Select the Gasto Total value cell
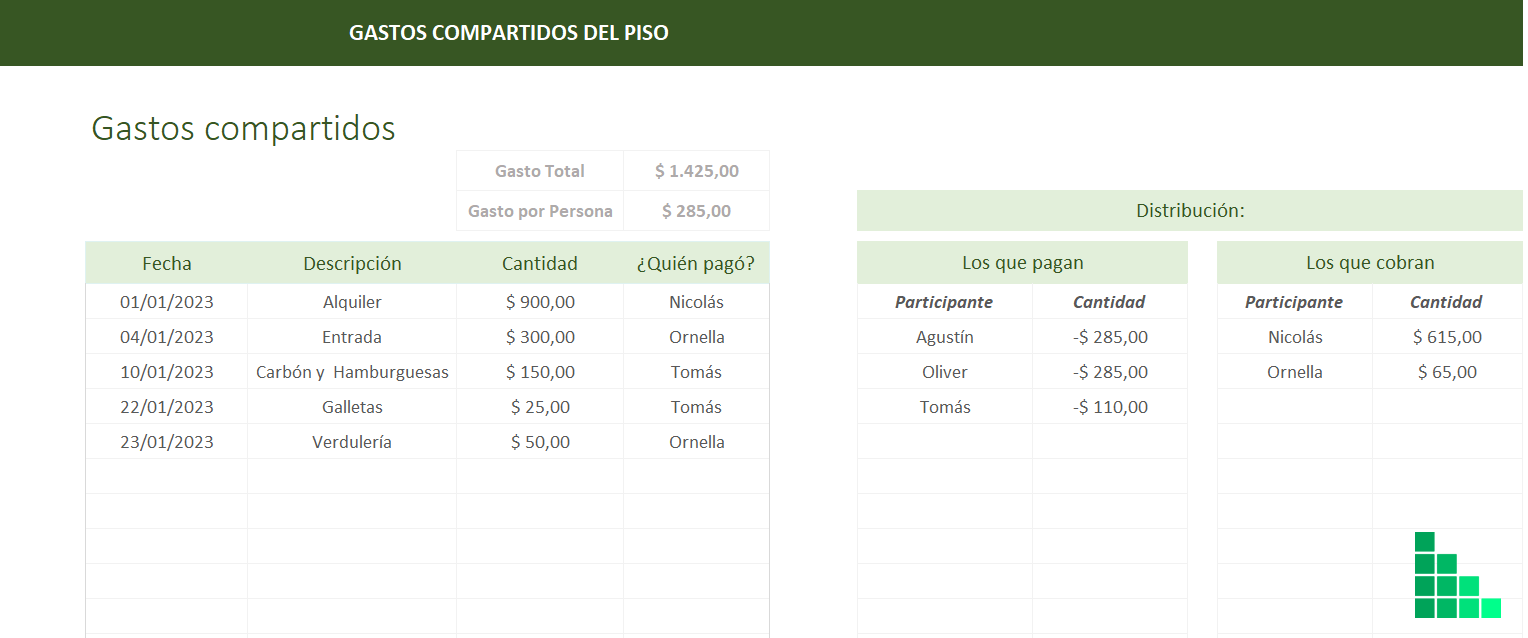 coord(697,171)
